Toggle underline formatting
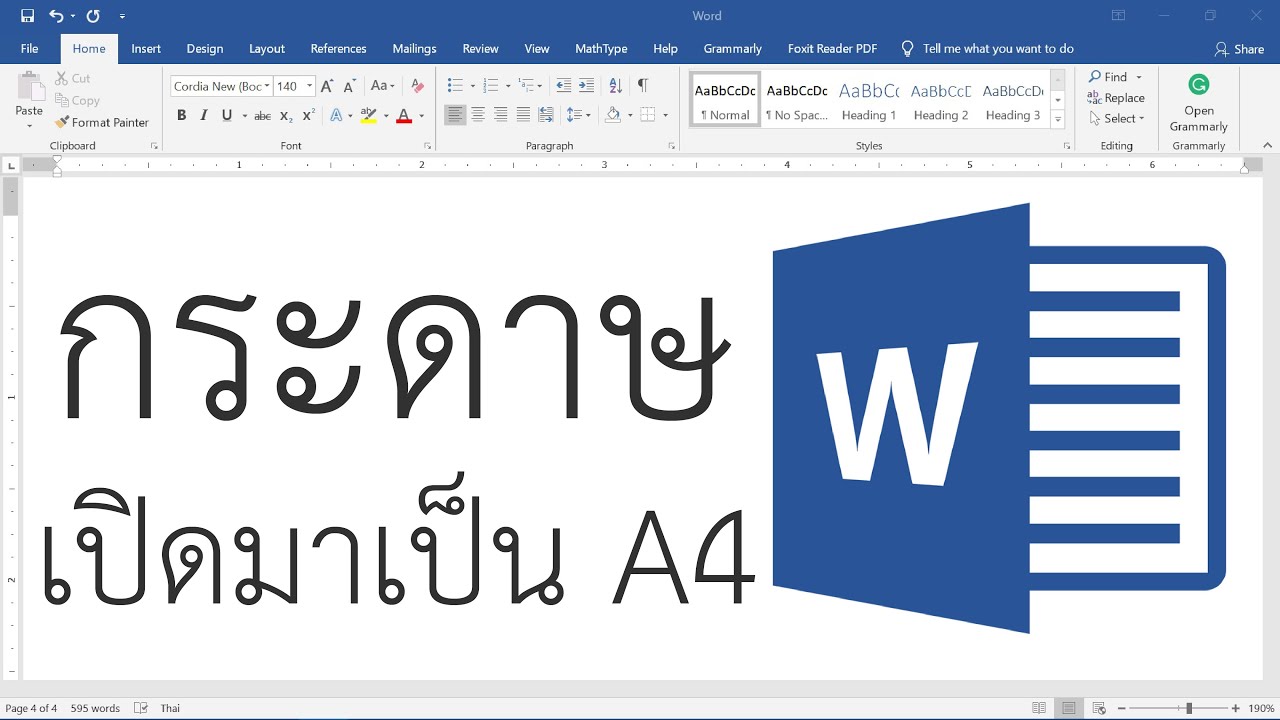Screen dimensions: 1280x720 [227, 115]
